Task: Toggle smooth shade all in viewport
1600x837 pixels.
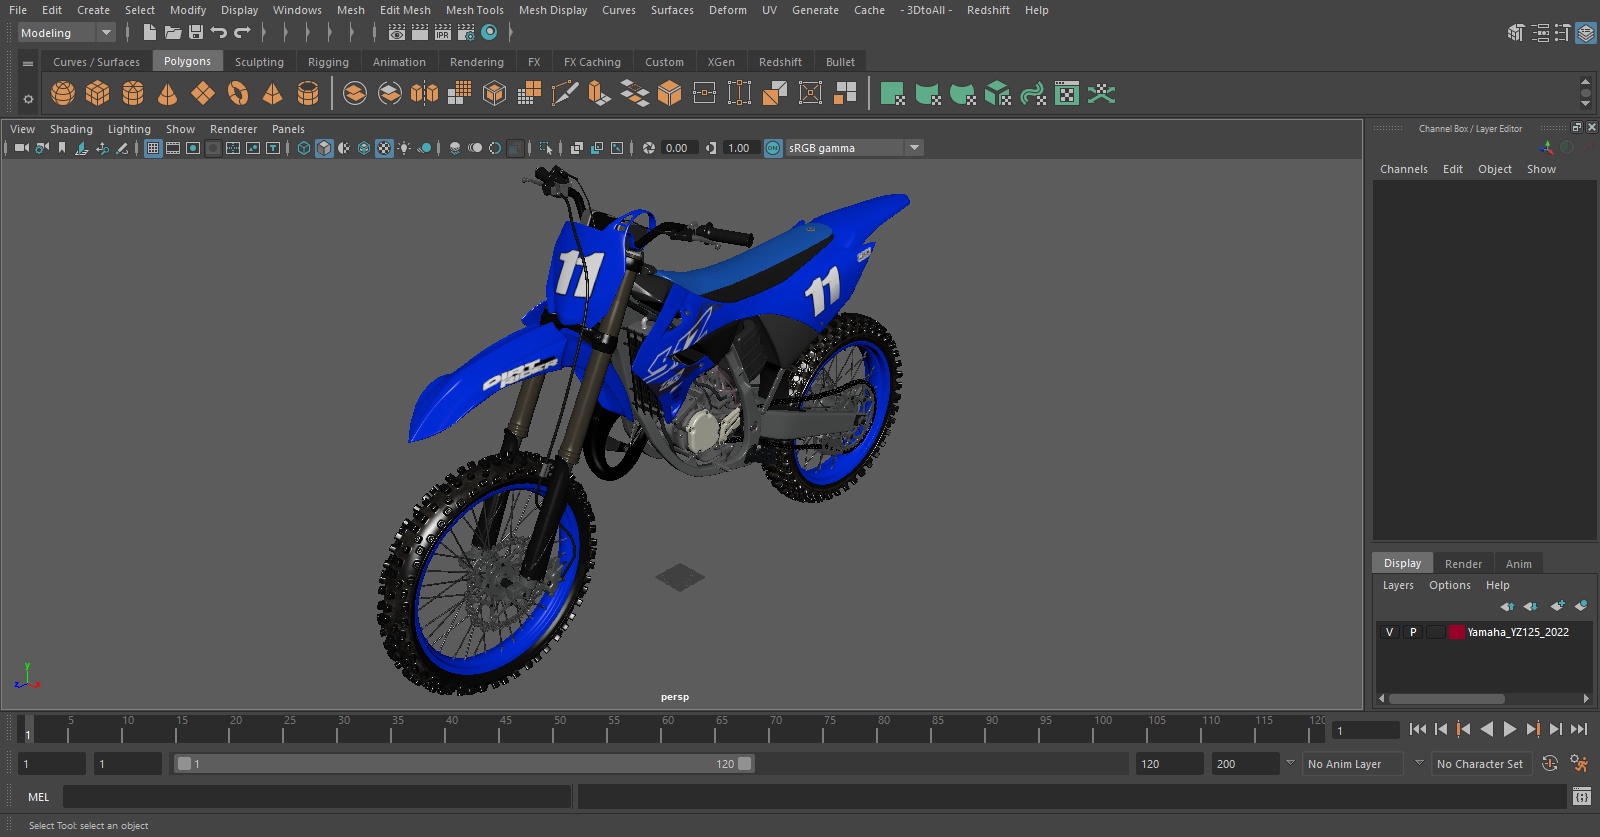Action: (324, 148)
